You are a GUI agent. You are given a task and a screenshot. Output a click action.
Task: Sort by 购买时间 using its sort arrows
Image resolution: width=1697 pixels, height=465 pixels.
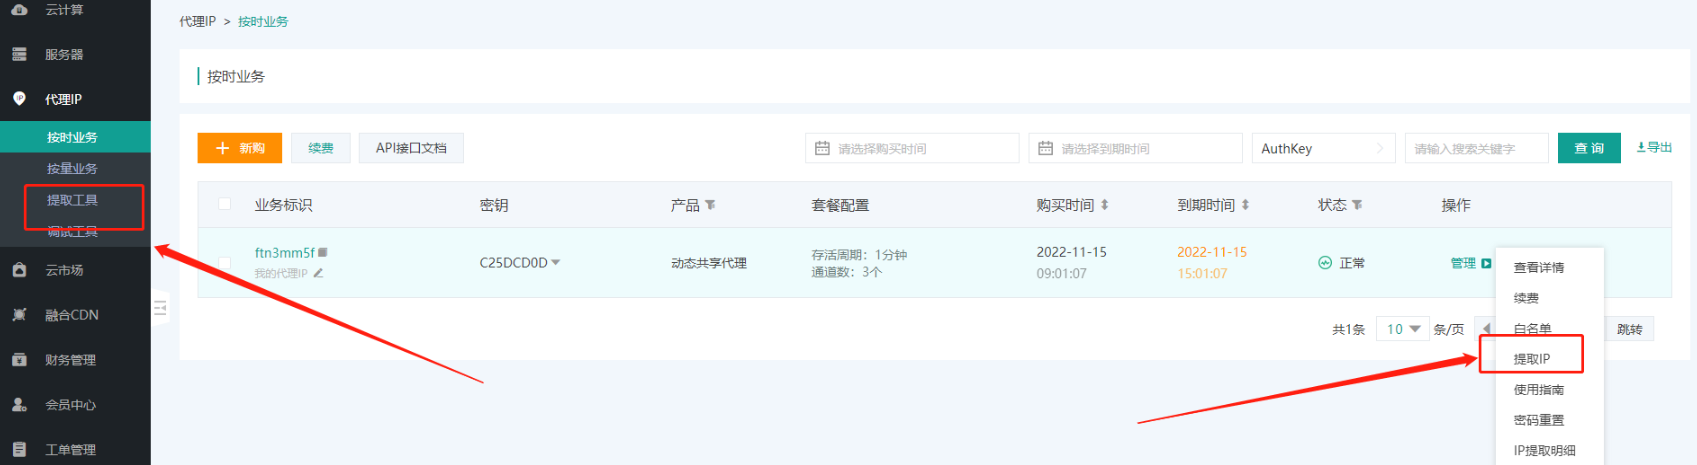pos(1105,205)
